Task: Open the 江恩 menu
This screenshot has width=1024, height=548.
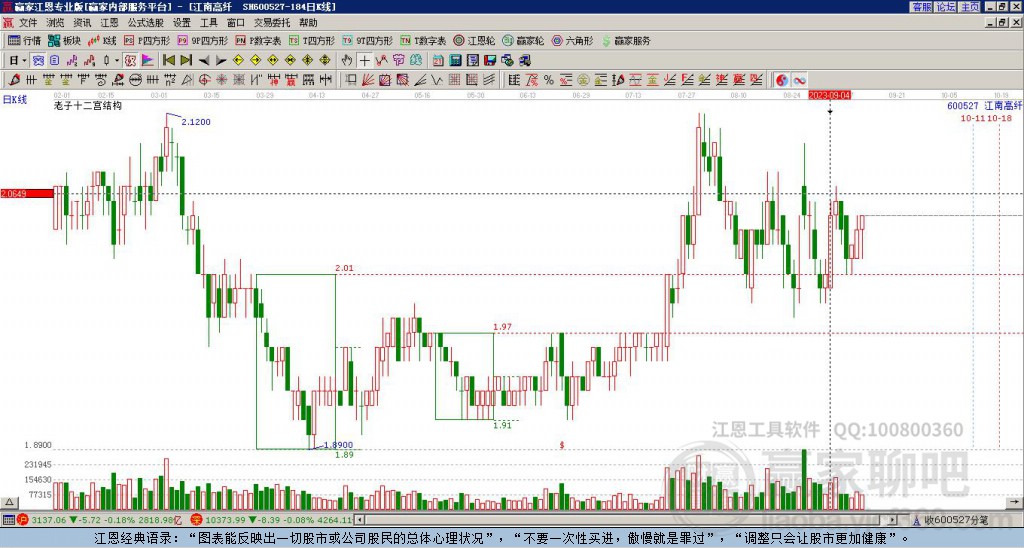Action: point(109,23)
